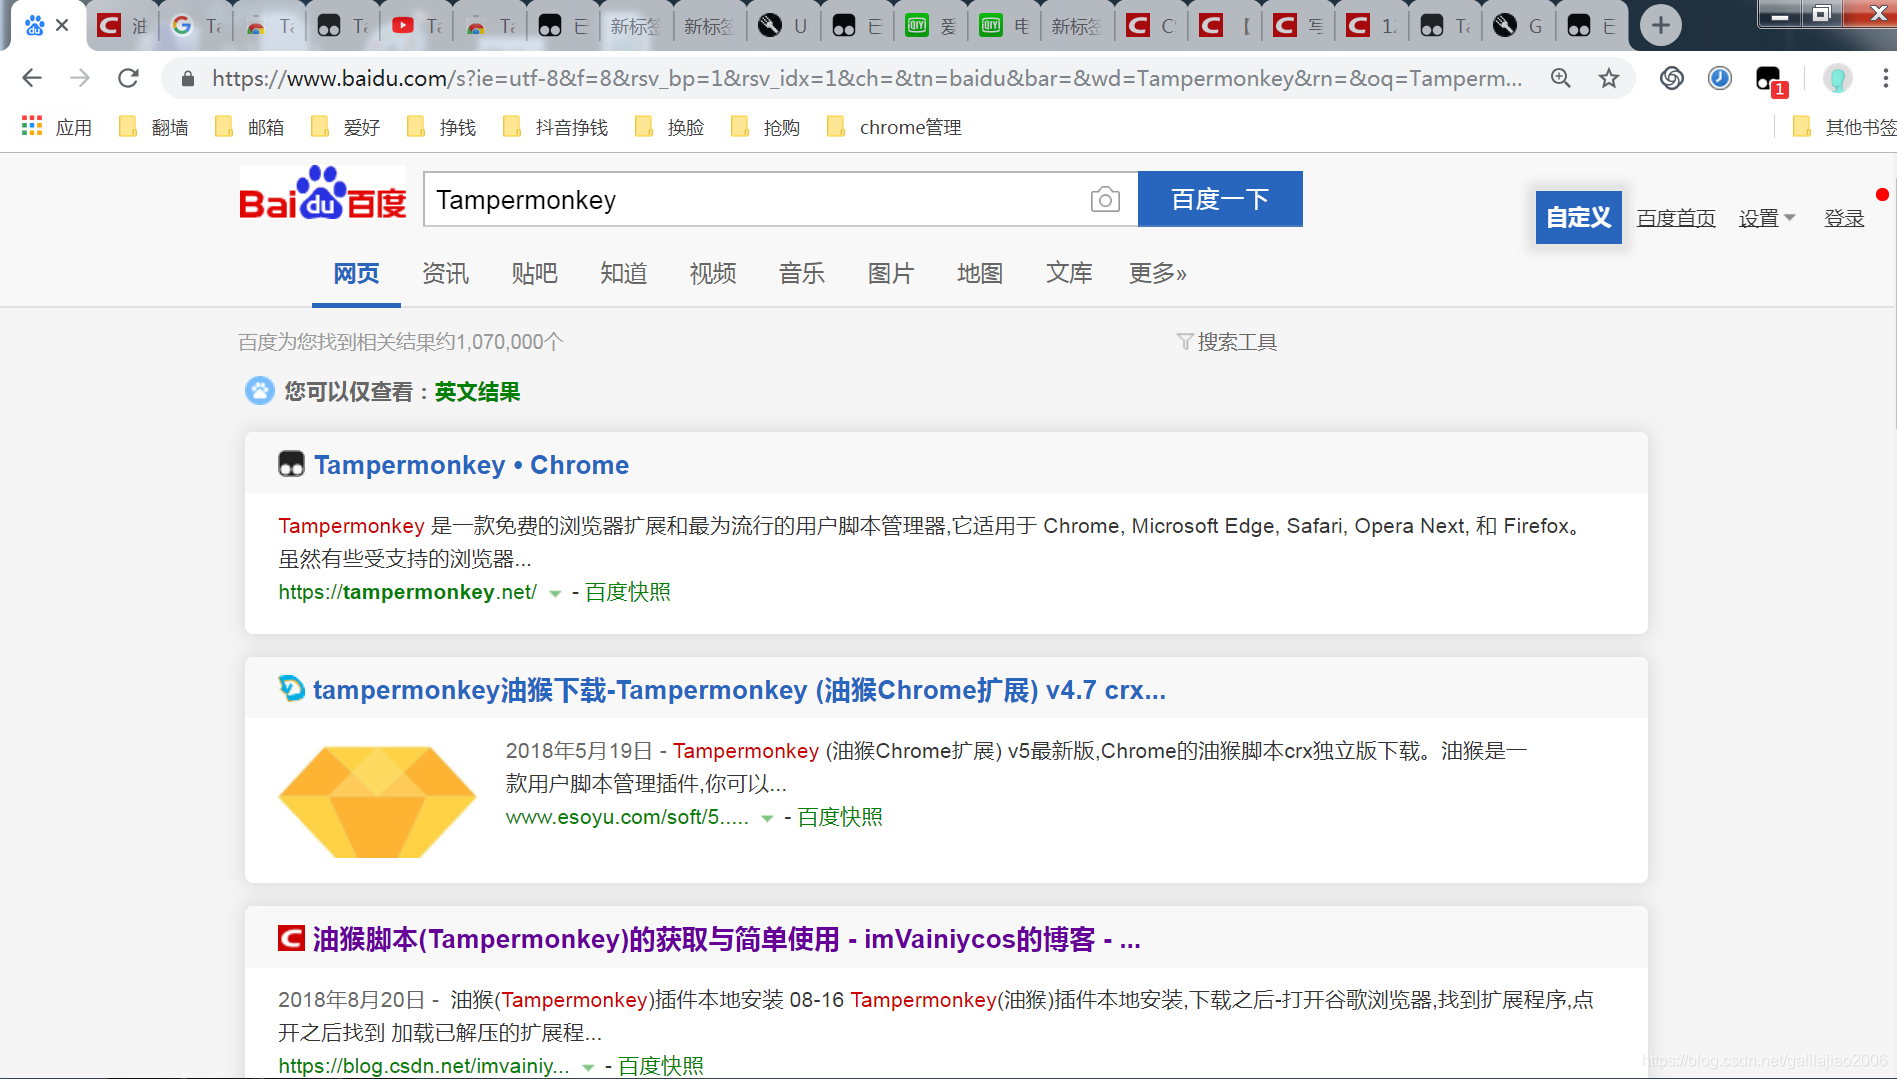Open the Tampermonkey • Chrome result

click(x=471, y=465)
